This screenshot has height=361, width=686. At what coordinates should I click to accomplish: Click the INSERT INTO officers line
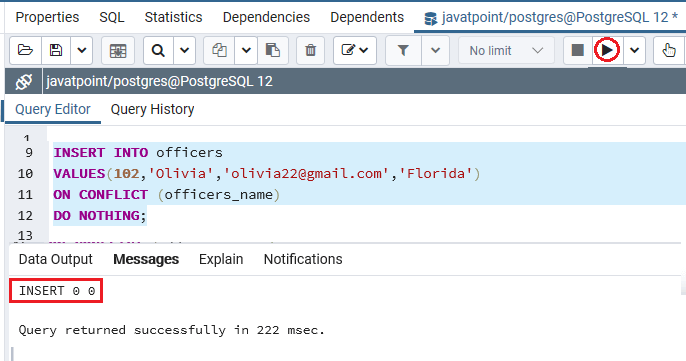tap(138, 153)
